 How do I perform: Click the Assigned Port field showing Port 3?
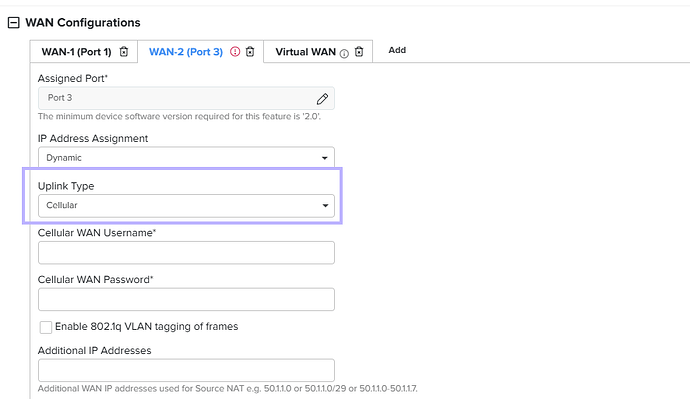tap(186, 98)
